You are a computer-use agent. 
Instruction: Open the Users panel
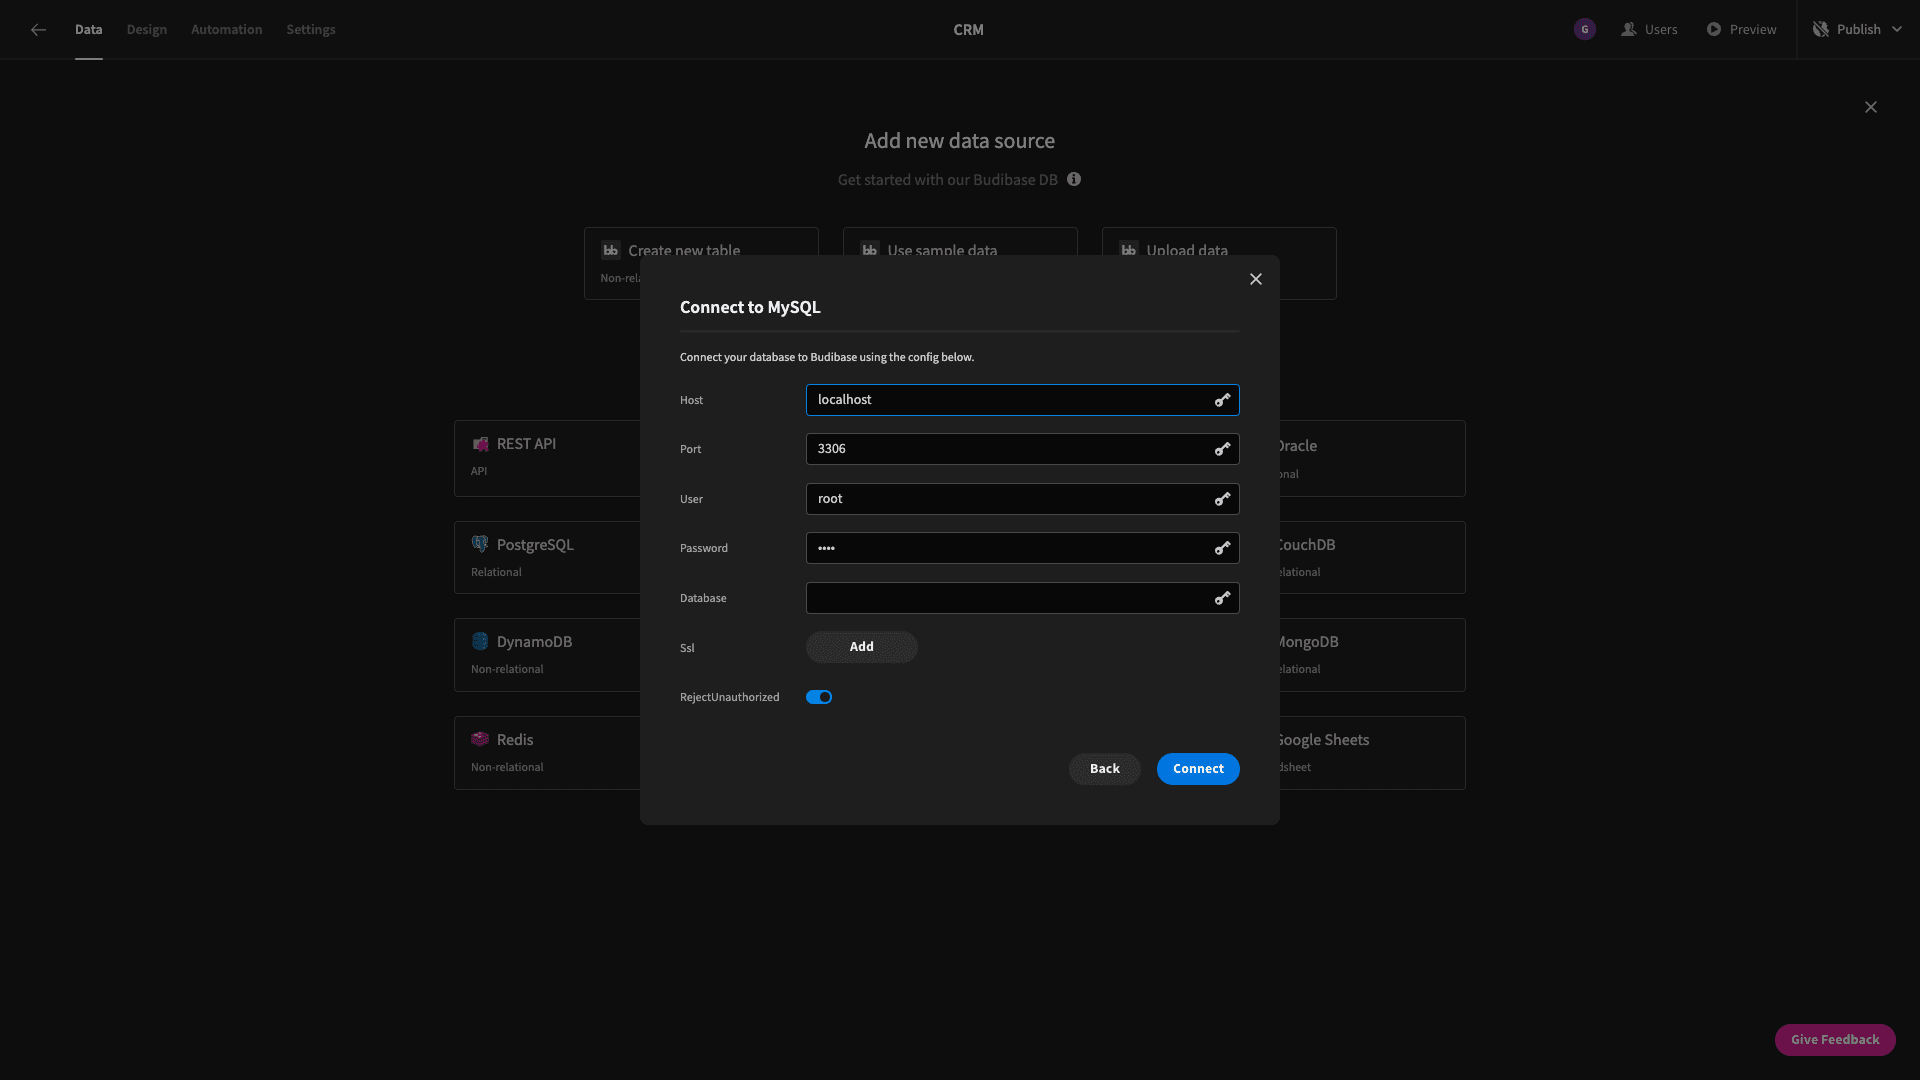tap(1650, 30)
